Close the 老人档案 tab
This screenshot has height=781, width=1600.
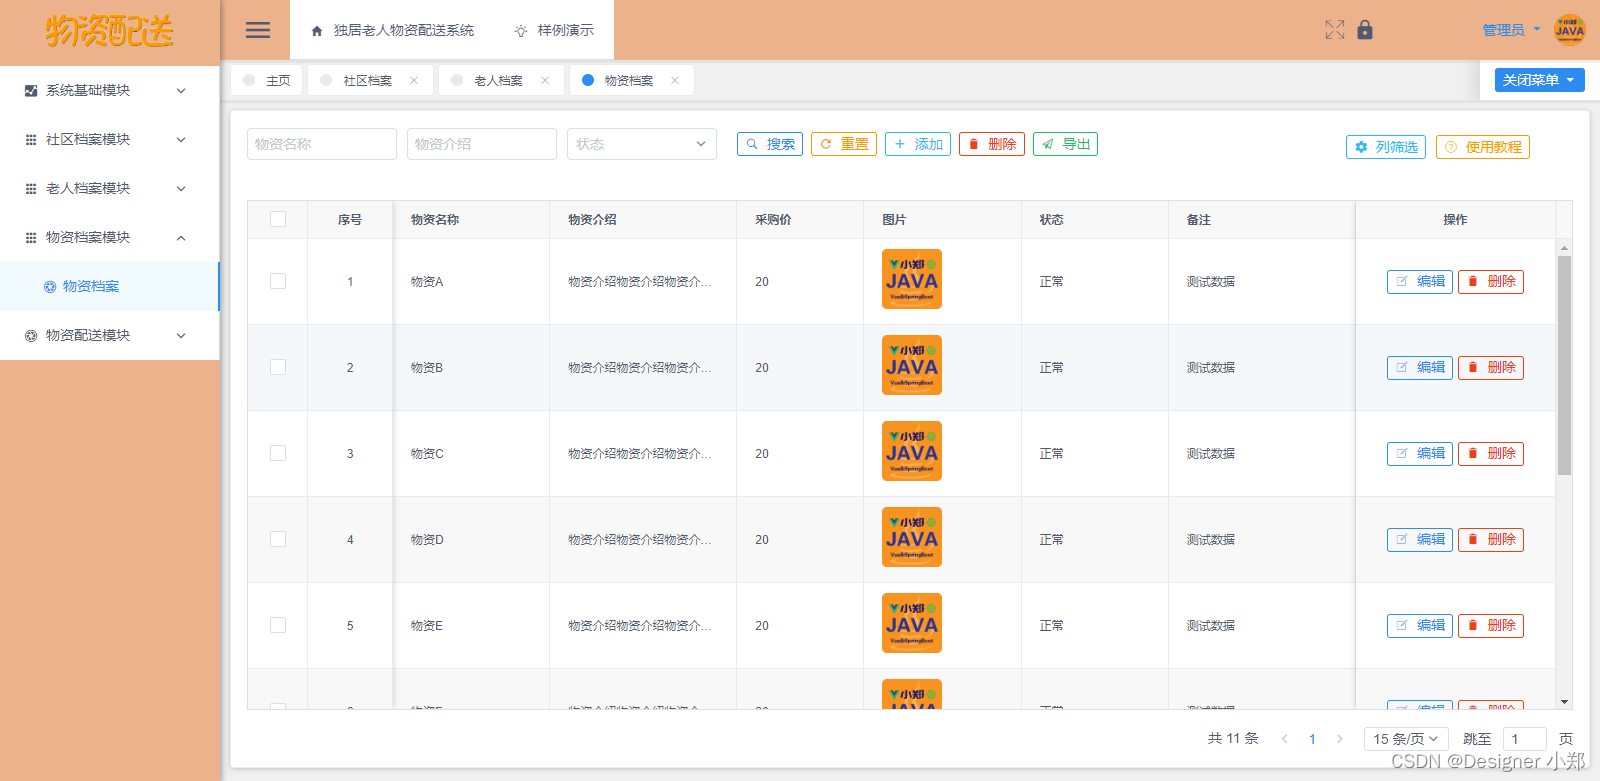pos(545,81)
